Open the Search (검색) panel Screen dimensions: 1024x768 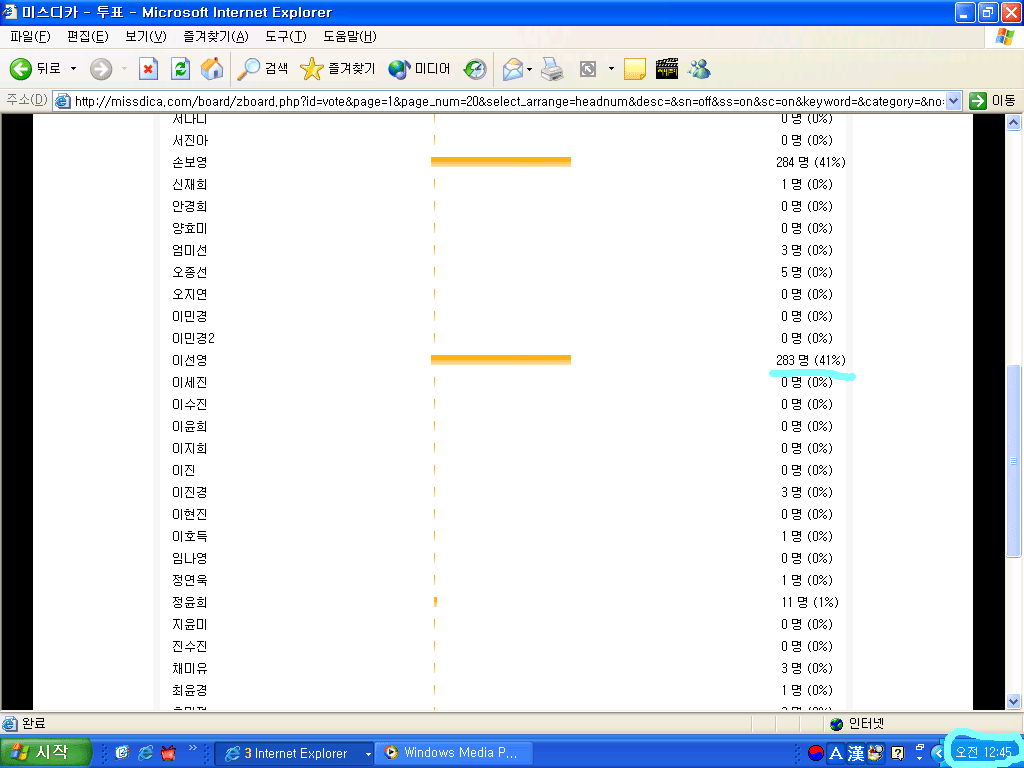pyautogui.click(x=263, y=69)
